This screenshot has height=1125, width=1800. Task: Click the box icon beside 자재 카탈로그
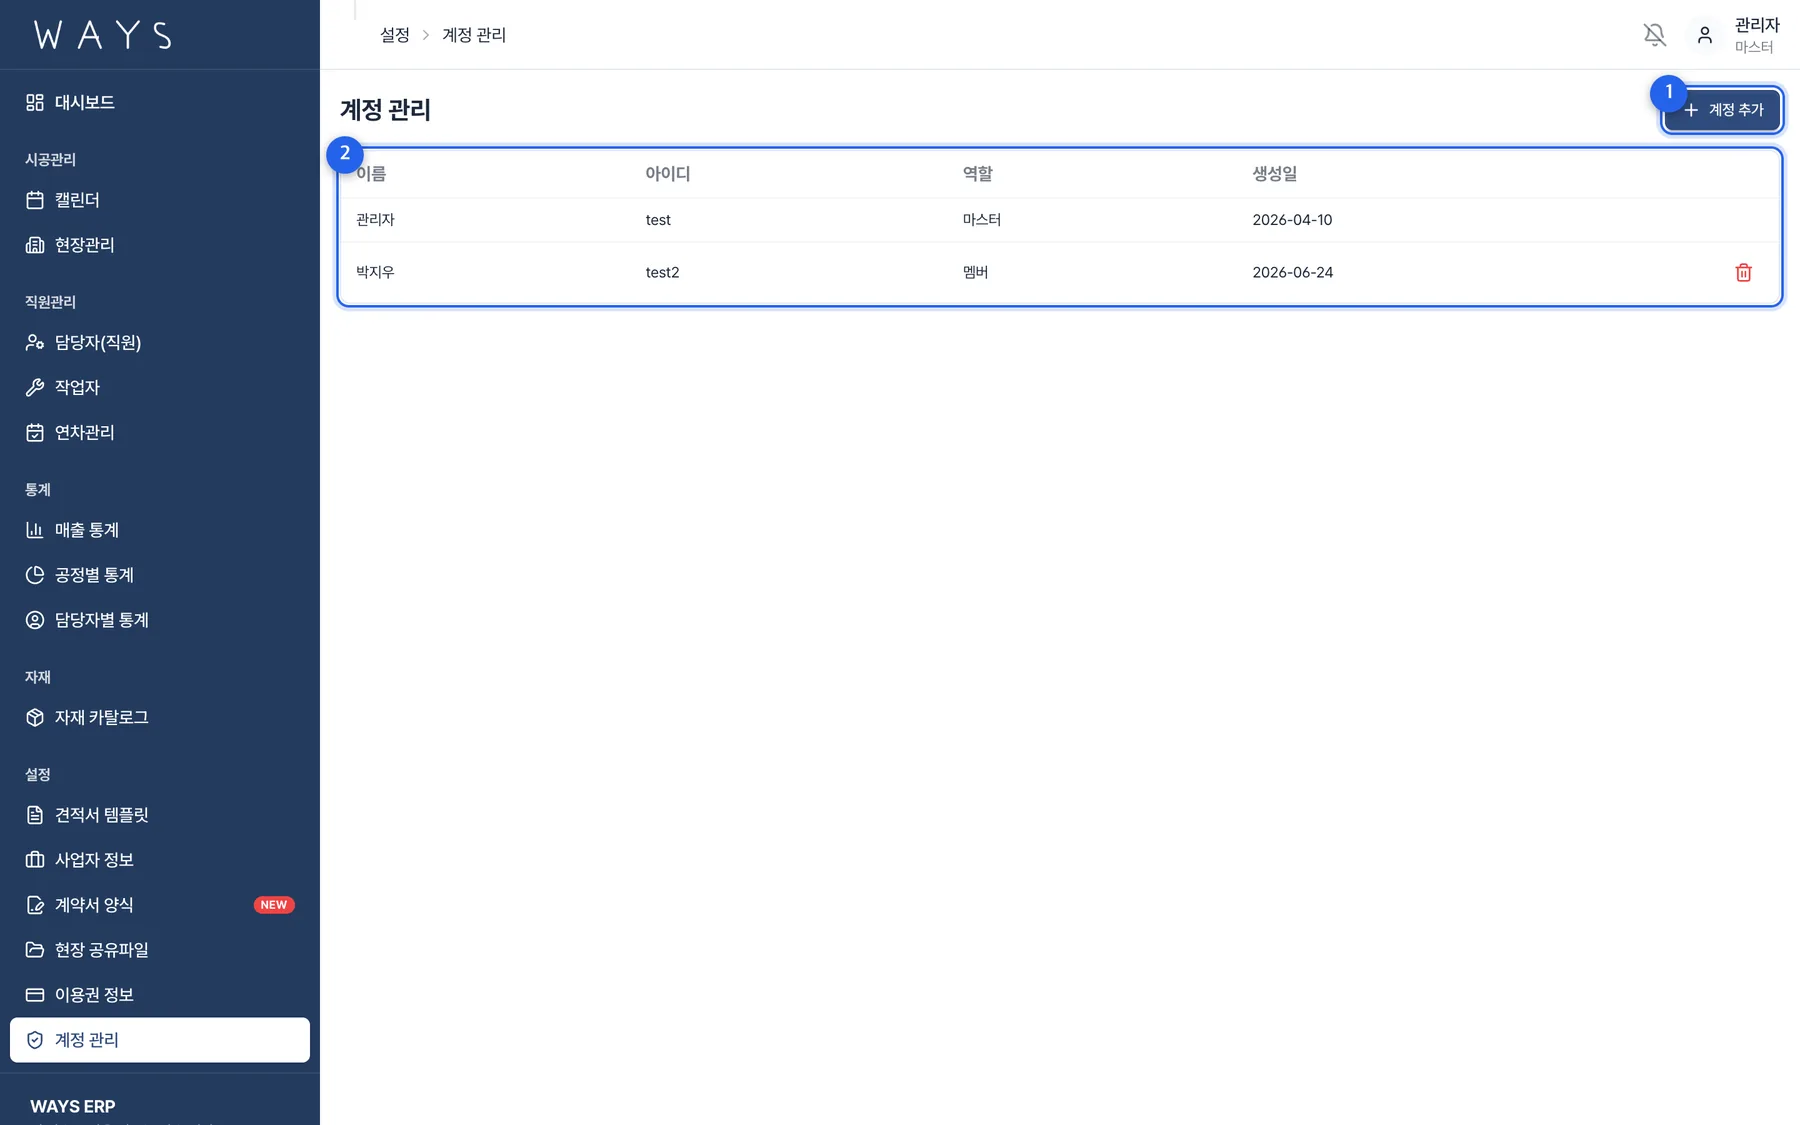point(35,717)
